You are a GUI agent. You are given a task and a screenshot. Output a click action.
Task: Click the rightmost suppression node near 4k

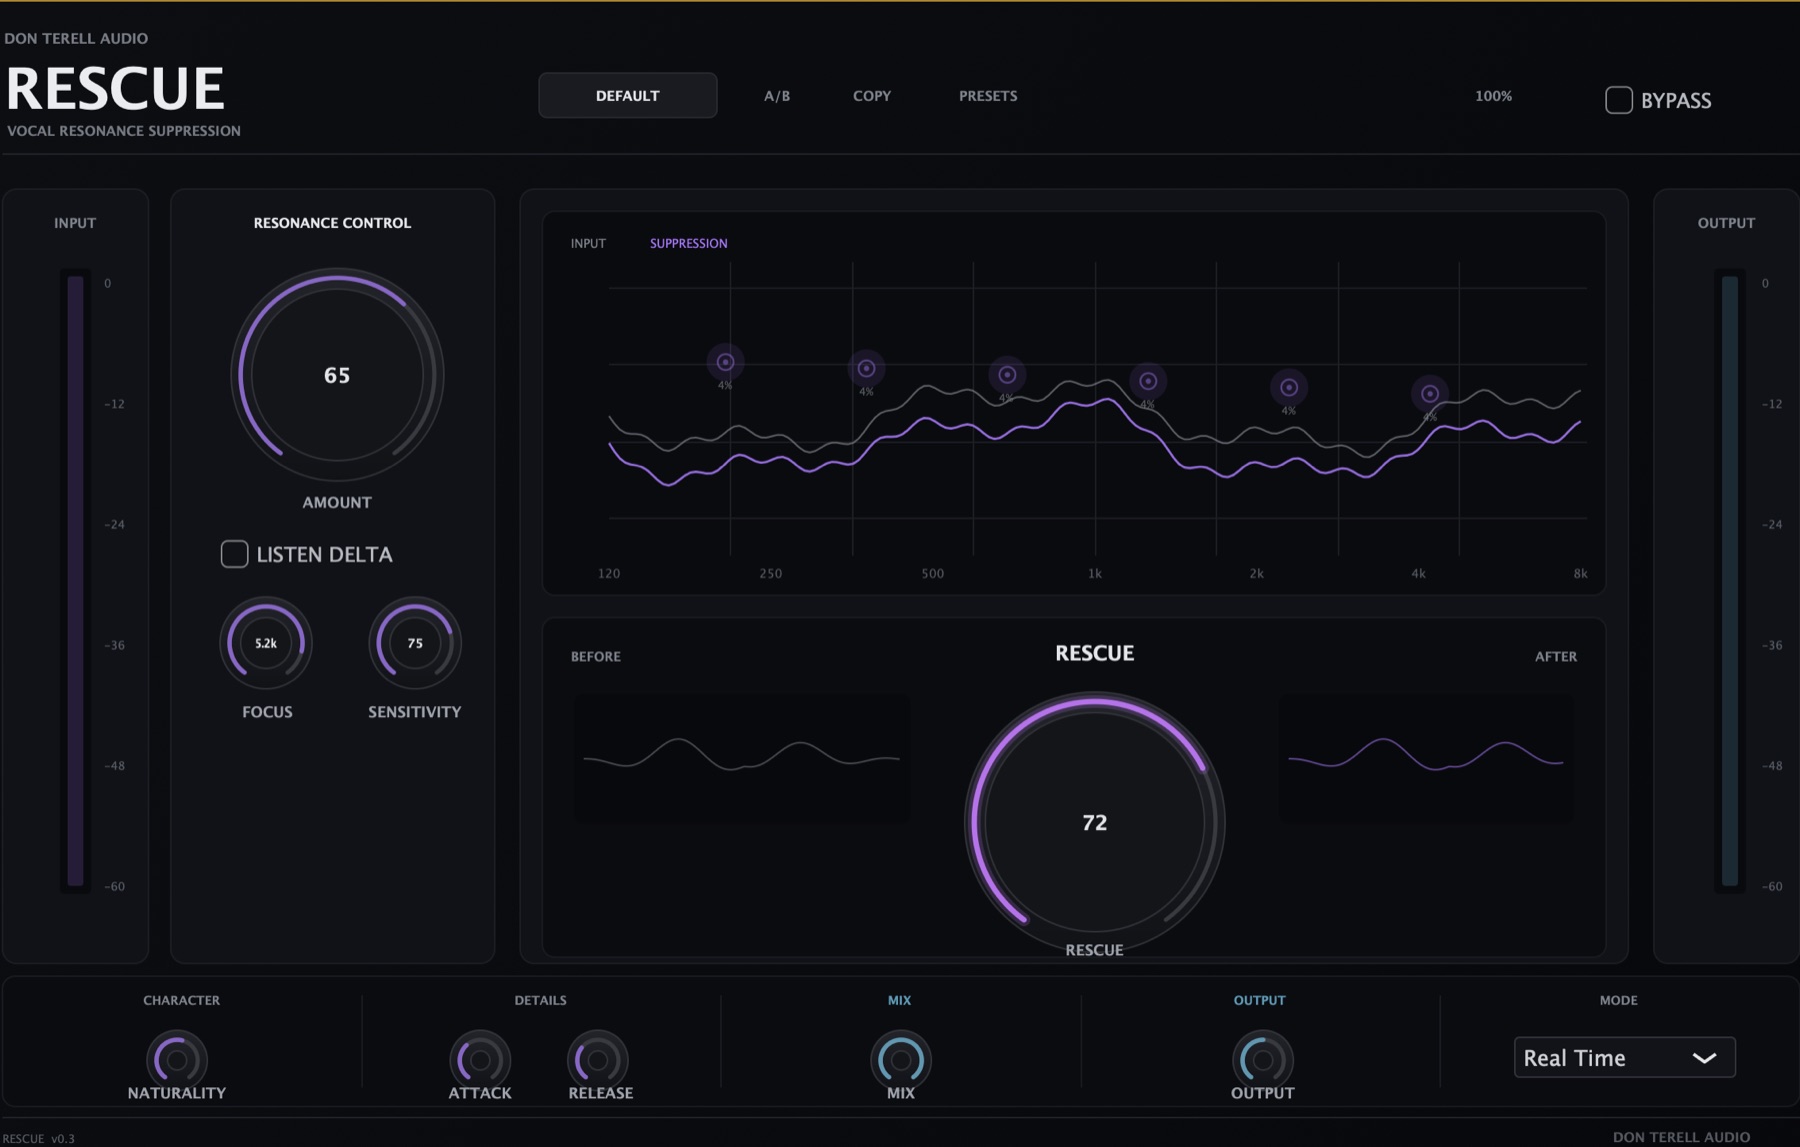(1430, 394)
